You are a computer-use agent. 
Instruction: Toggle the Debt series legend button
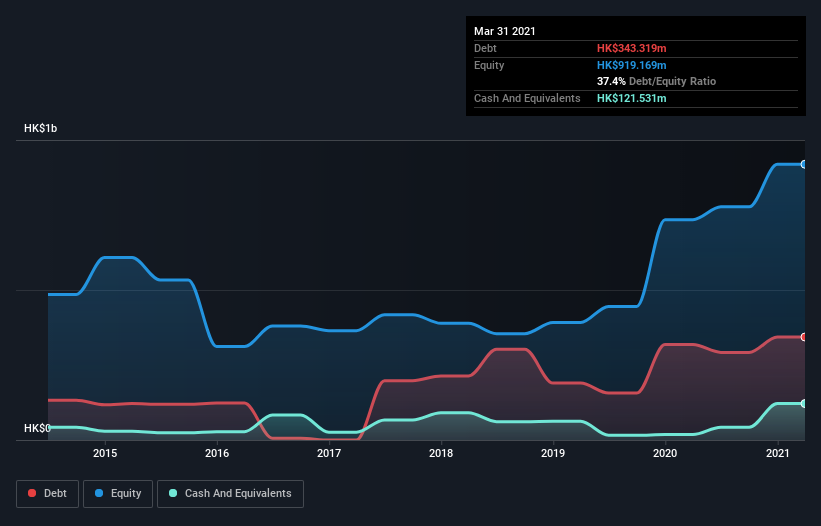(48, 494)
